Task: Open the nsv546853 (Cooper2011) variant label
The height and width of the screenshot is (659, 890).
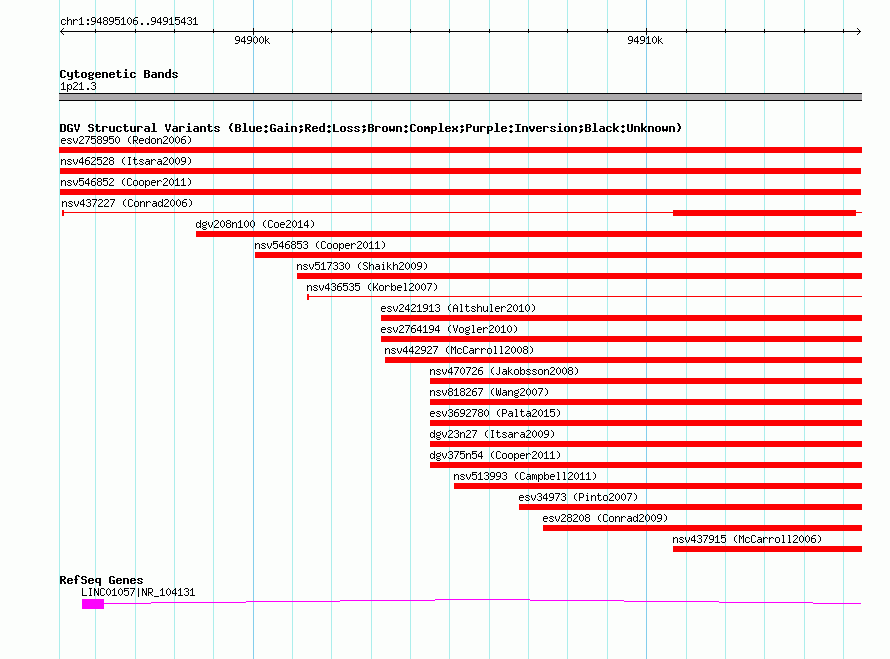Action: (x=320, y=245)
